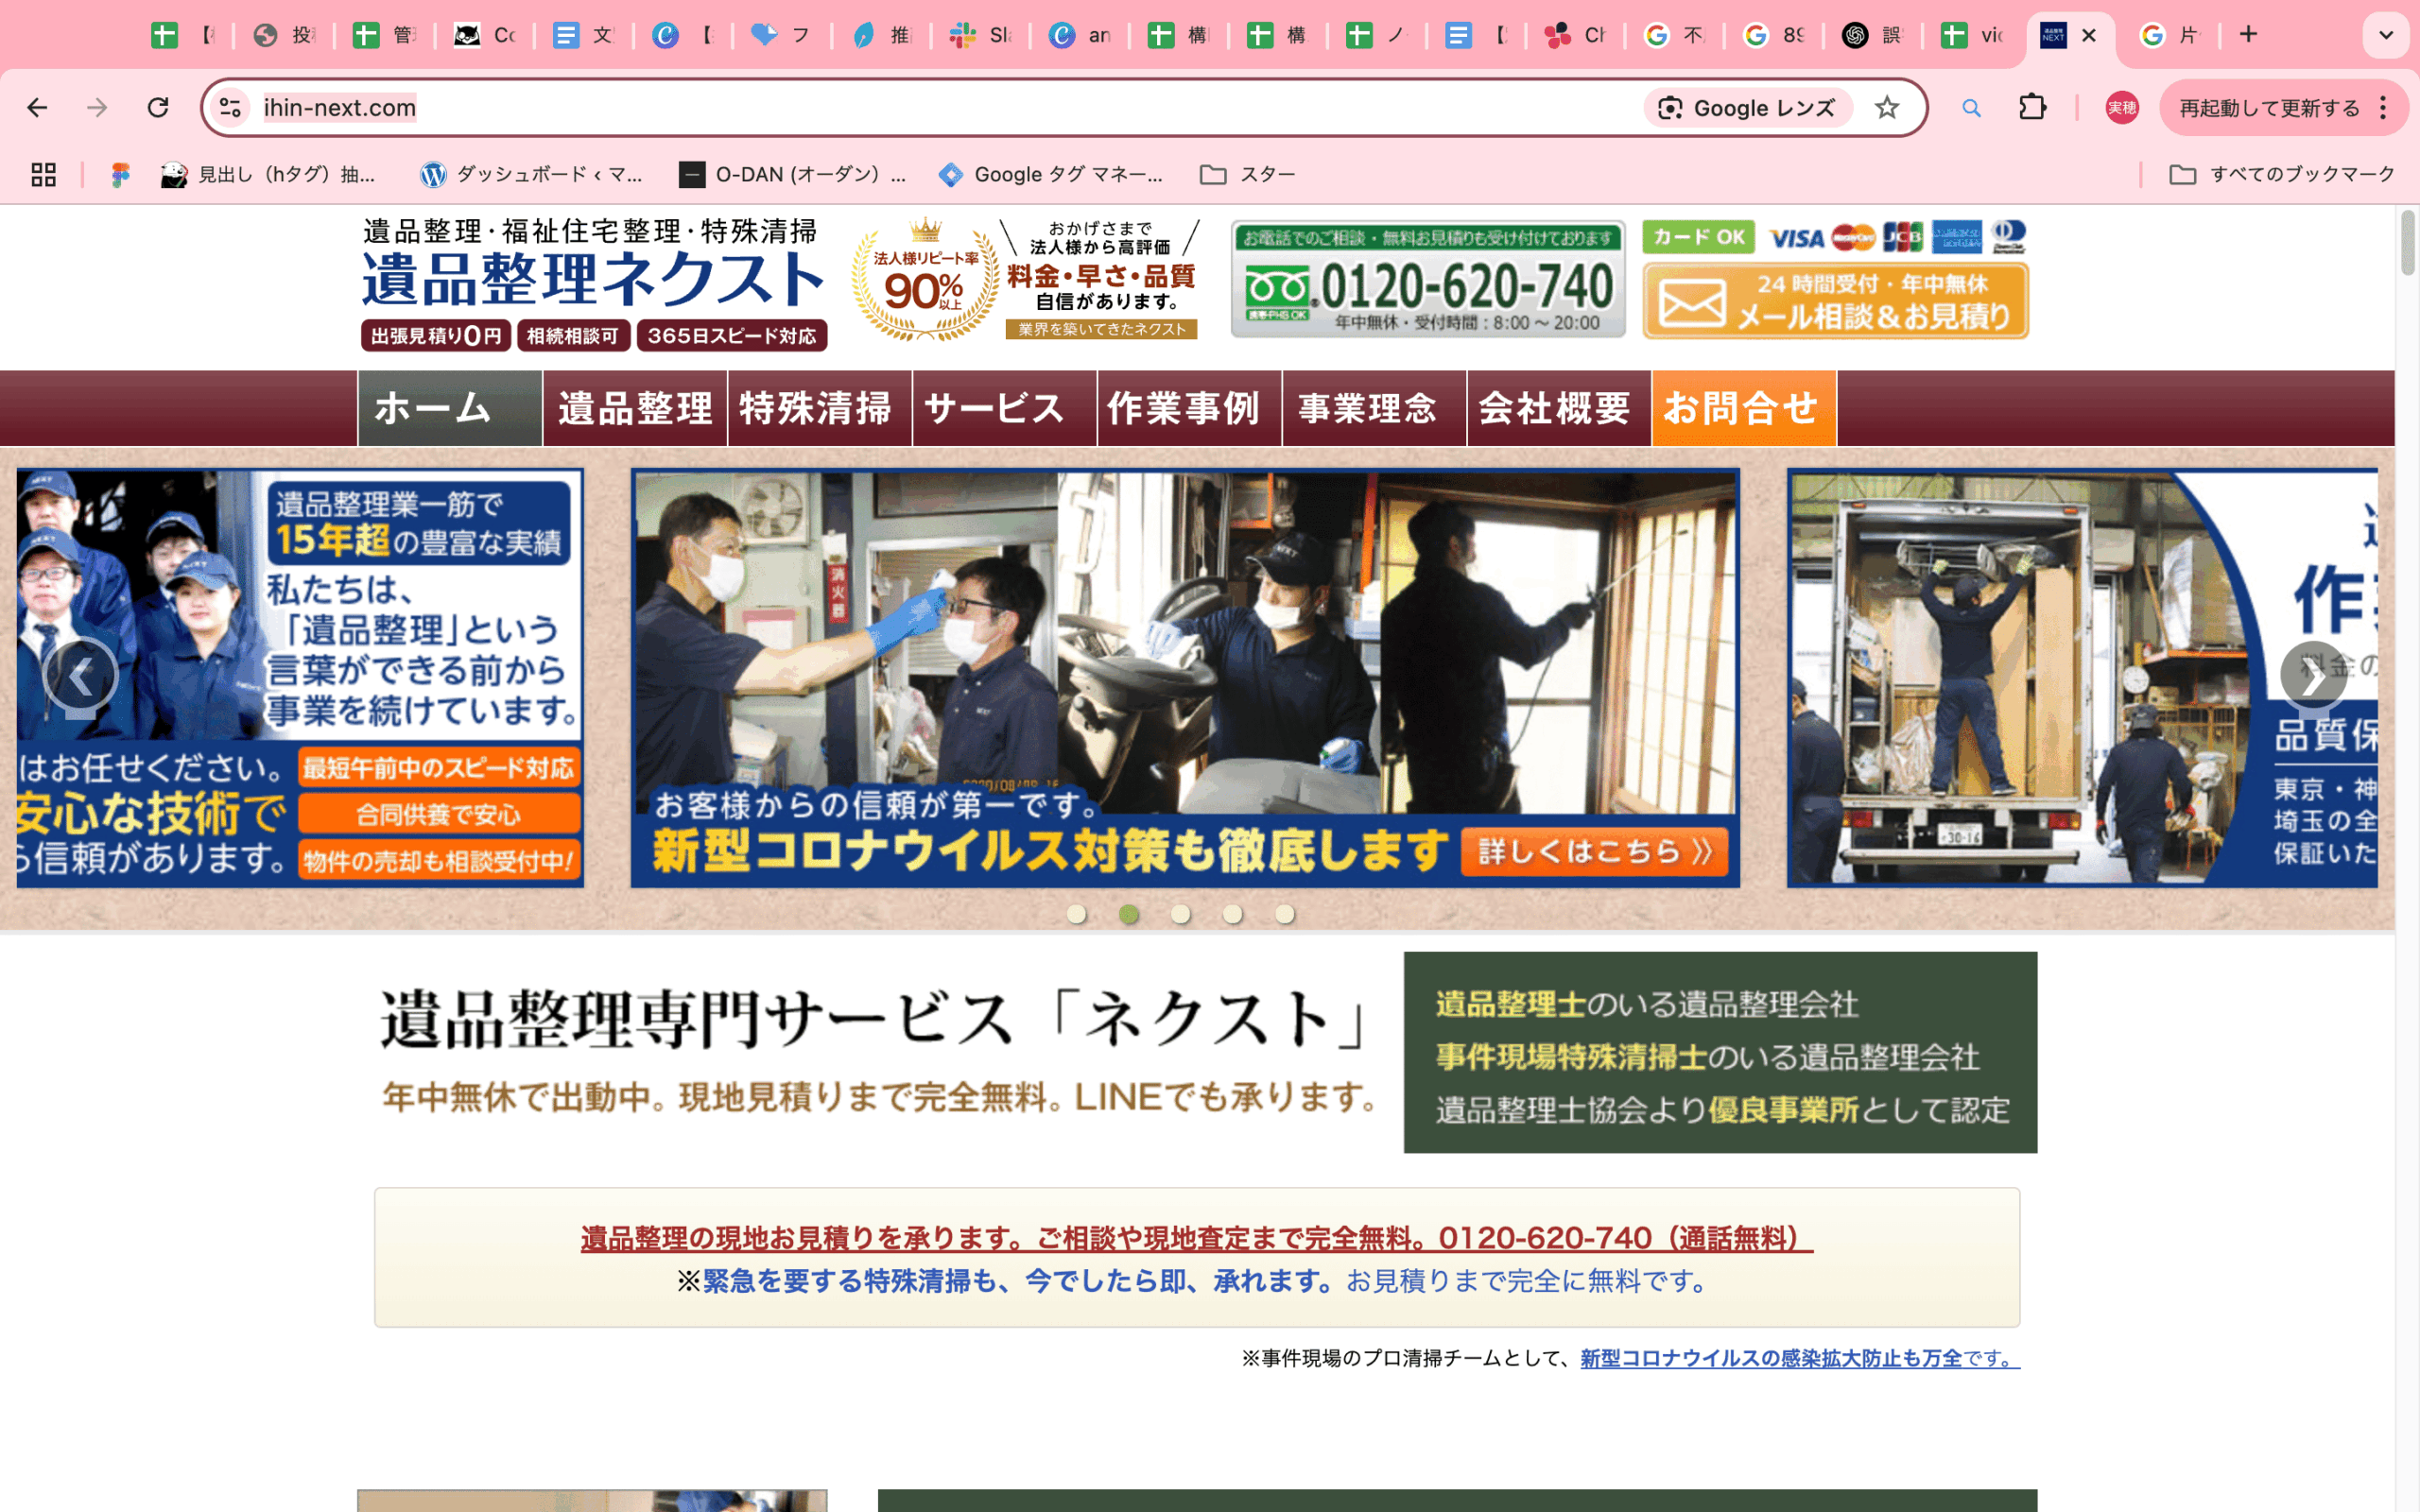Open the 事業理念 menu item

coord(1375,408)
